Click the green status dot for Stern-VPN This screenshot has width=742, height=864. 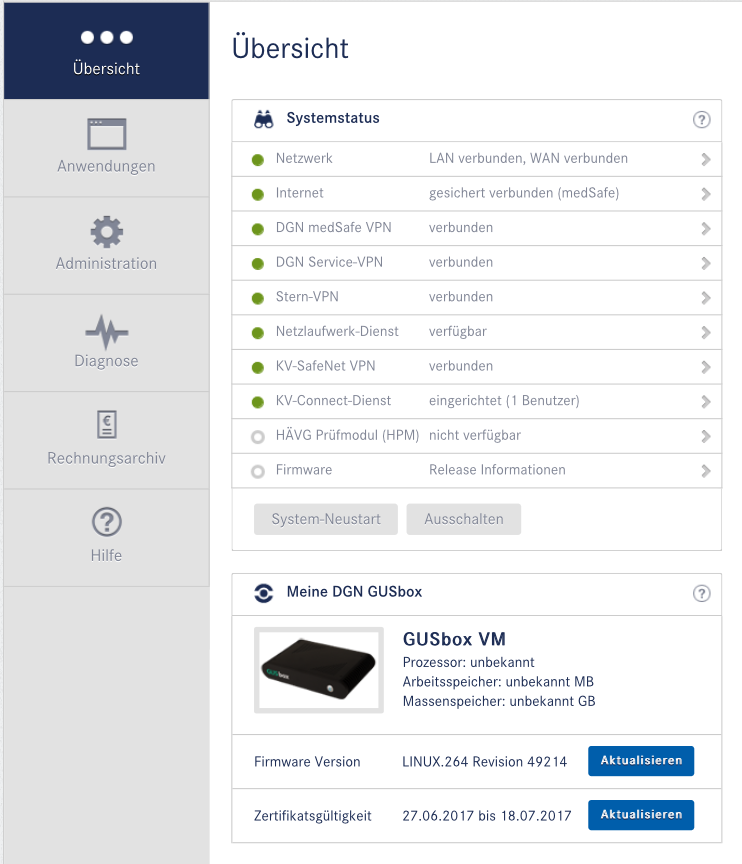tap(257, 299)
